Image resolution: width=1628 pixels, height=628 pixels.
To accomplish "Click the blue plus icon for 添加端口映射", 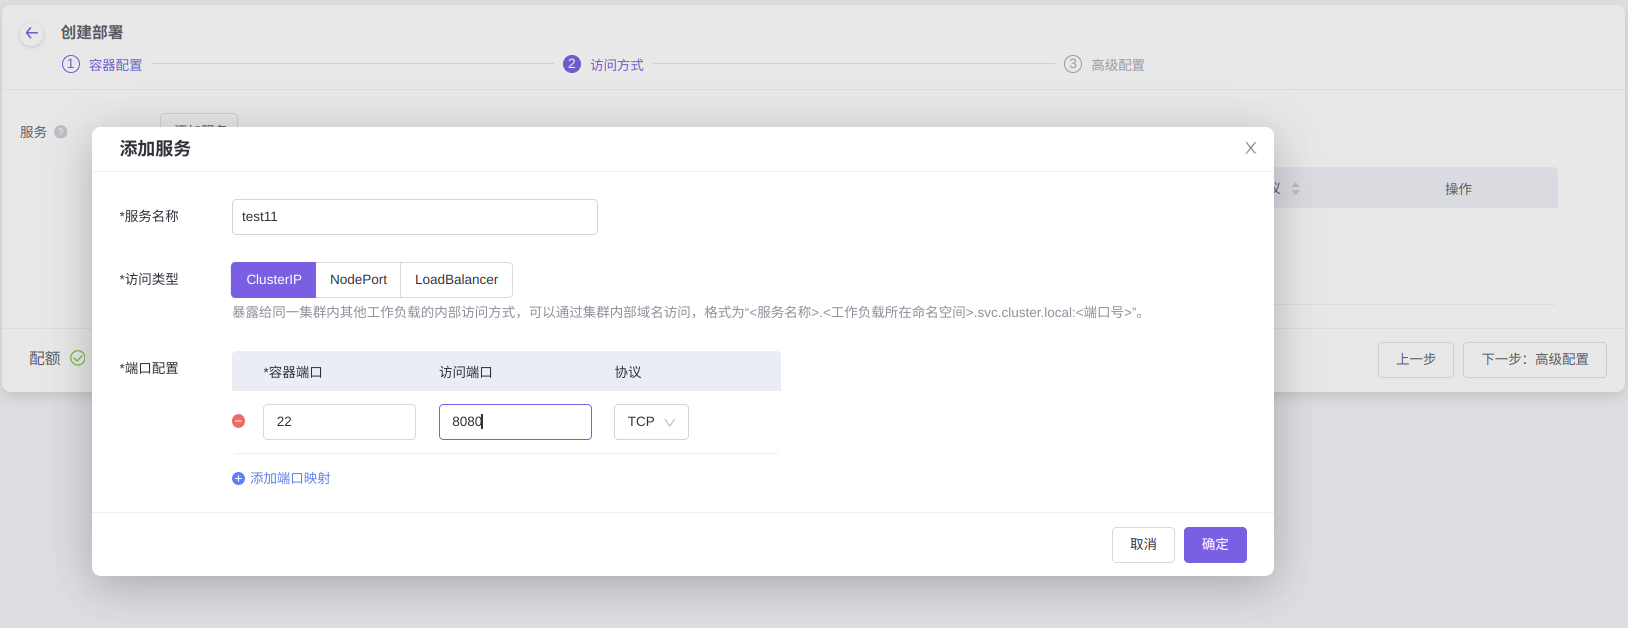I will tap(238, 479).
